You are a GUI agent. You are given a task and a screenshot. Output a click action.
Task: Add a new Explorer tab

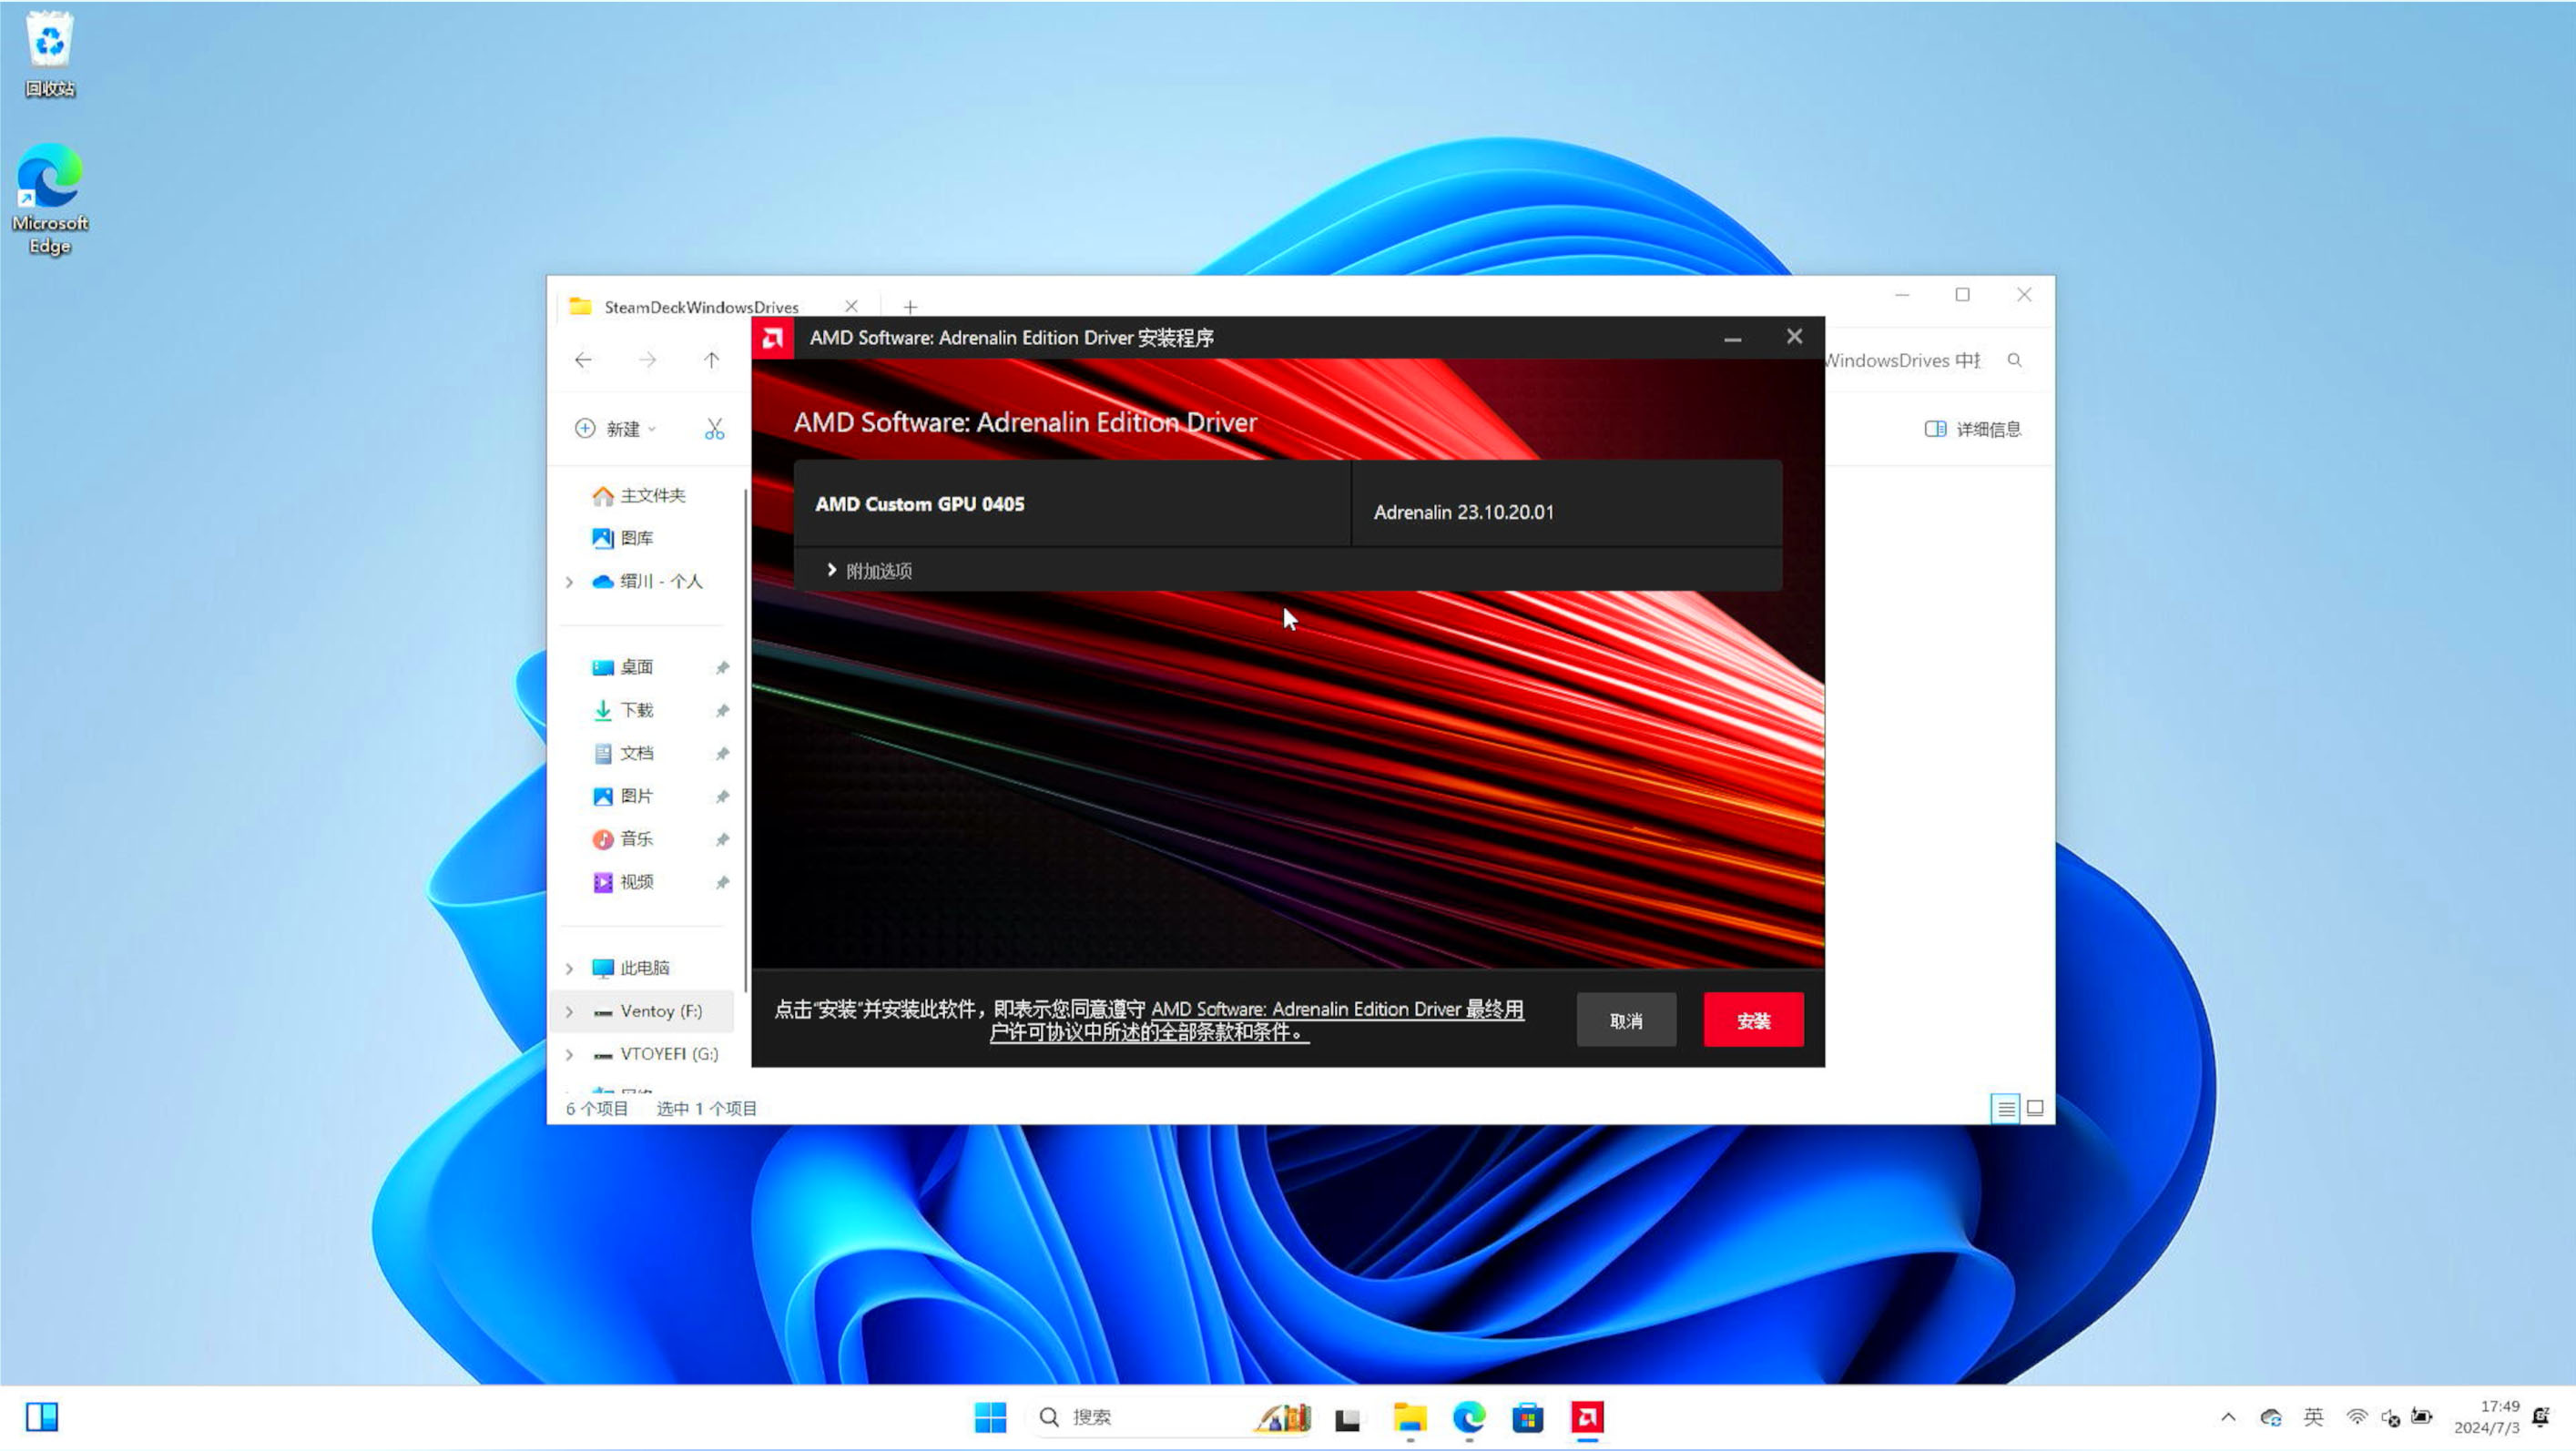909,307
